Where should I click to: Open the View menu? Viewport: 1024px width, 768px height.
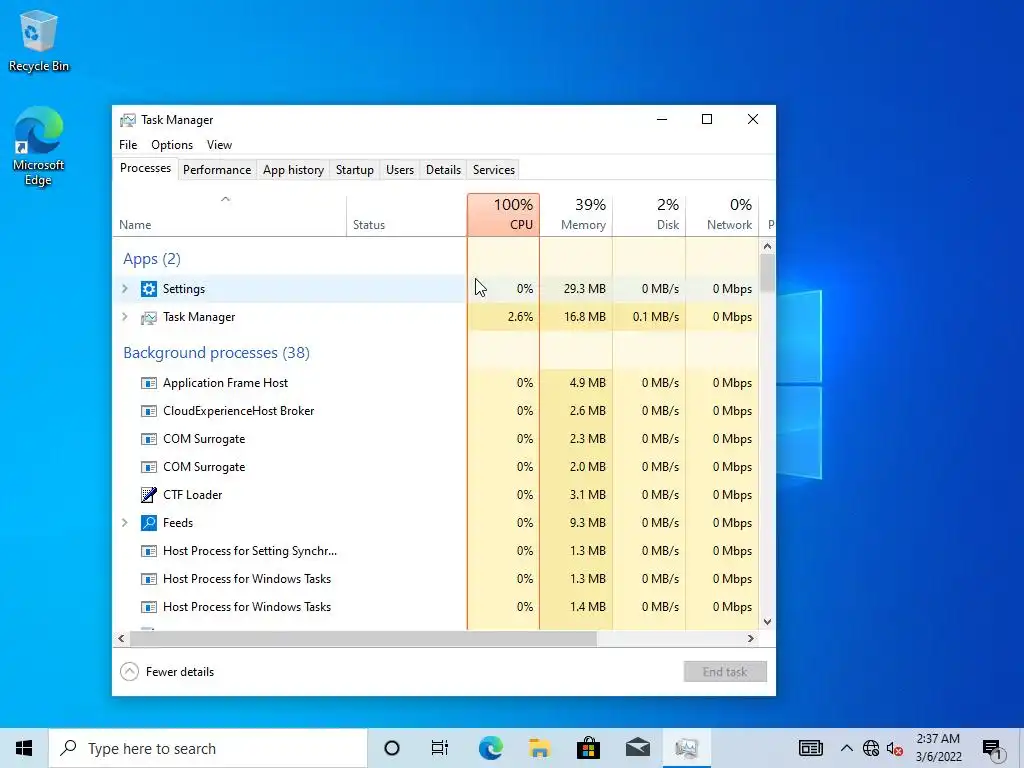coord(219,145)
